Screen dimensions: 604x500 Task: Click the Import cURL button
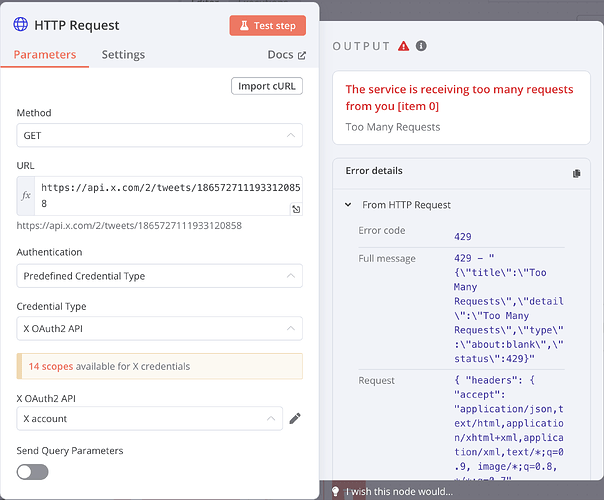[267, 86]
